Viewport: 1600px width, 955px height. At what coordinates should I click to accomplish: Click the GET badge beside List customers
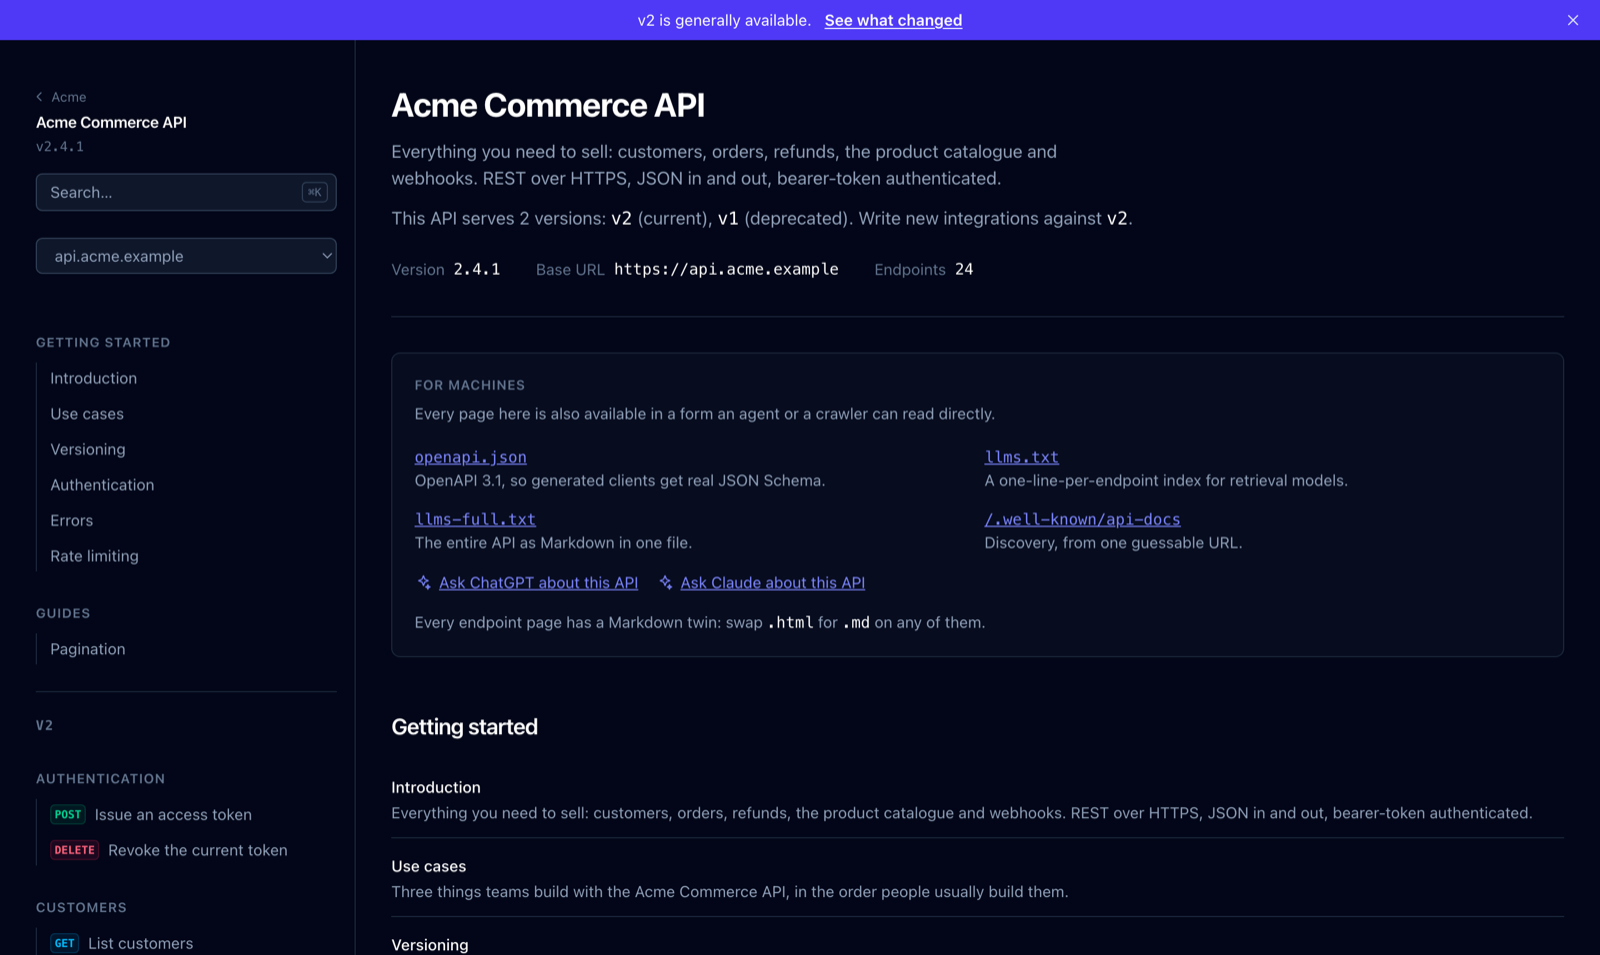click(64, 943)
